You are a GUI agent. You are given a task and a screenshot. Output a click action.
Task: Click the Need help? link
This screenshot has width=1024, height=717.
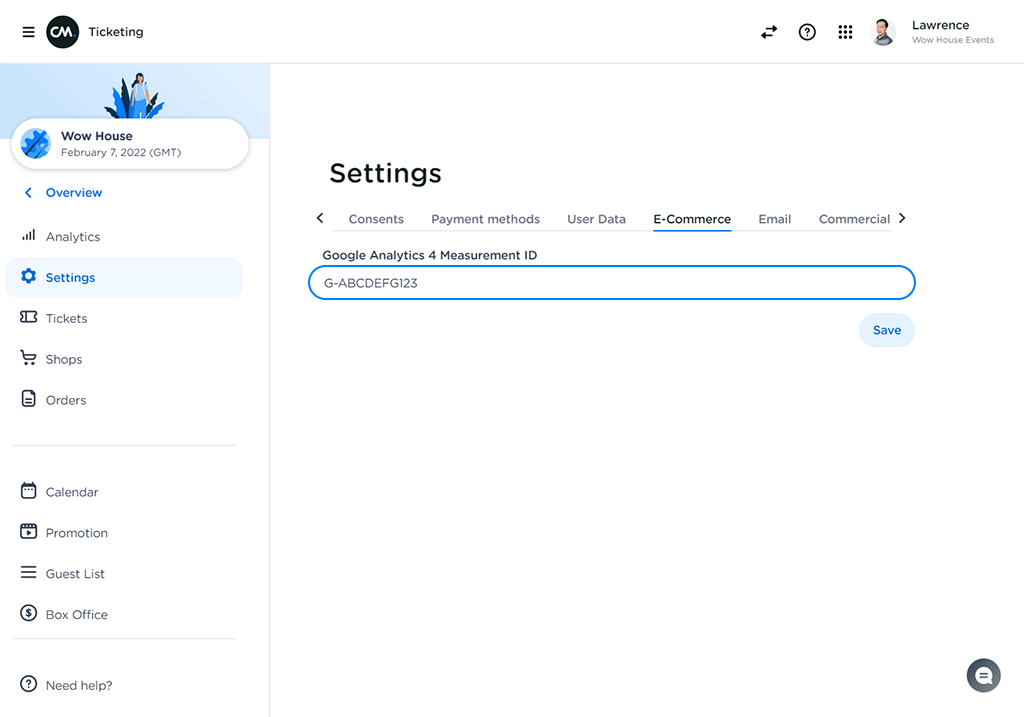pos(78,685)
